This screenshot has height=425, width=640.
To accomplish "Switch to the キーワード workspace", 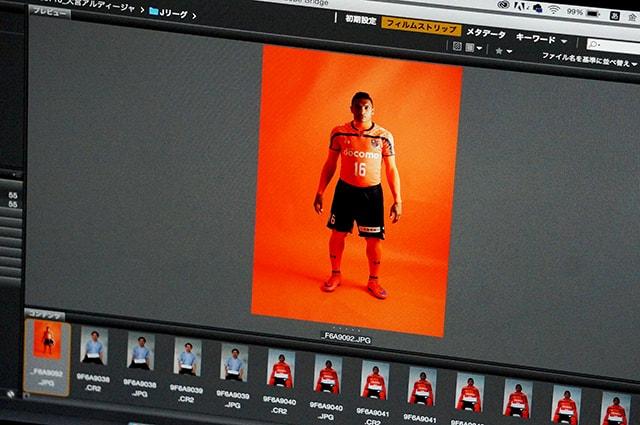I will point(536,38).
